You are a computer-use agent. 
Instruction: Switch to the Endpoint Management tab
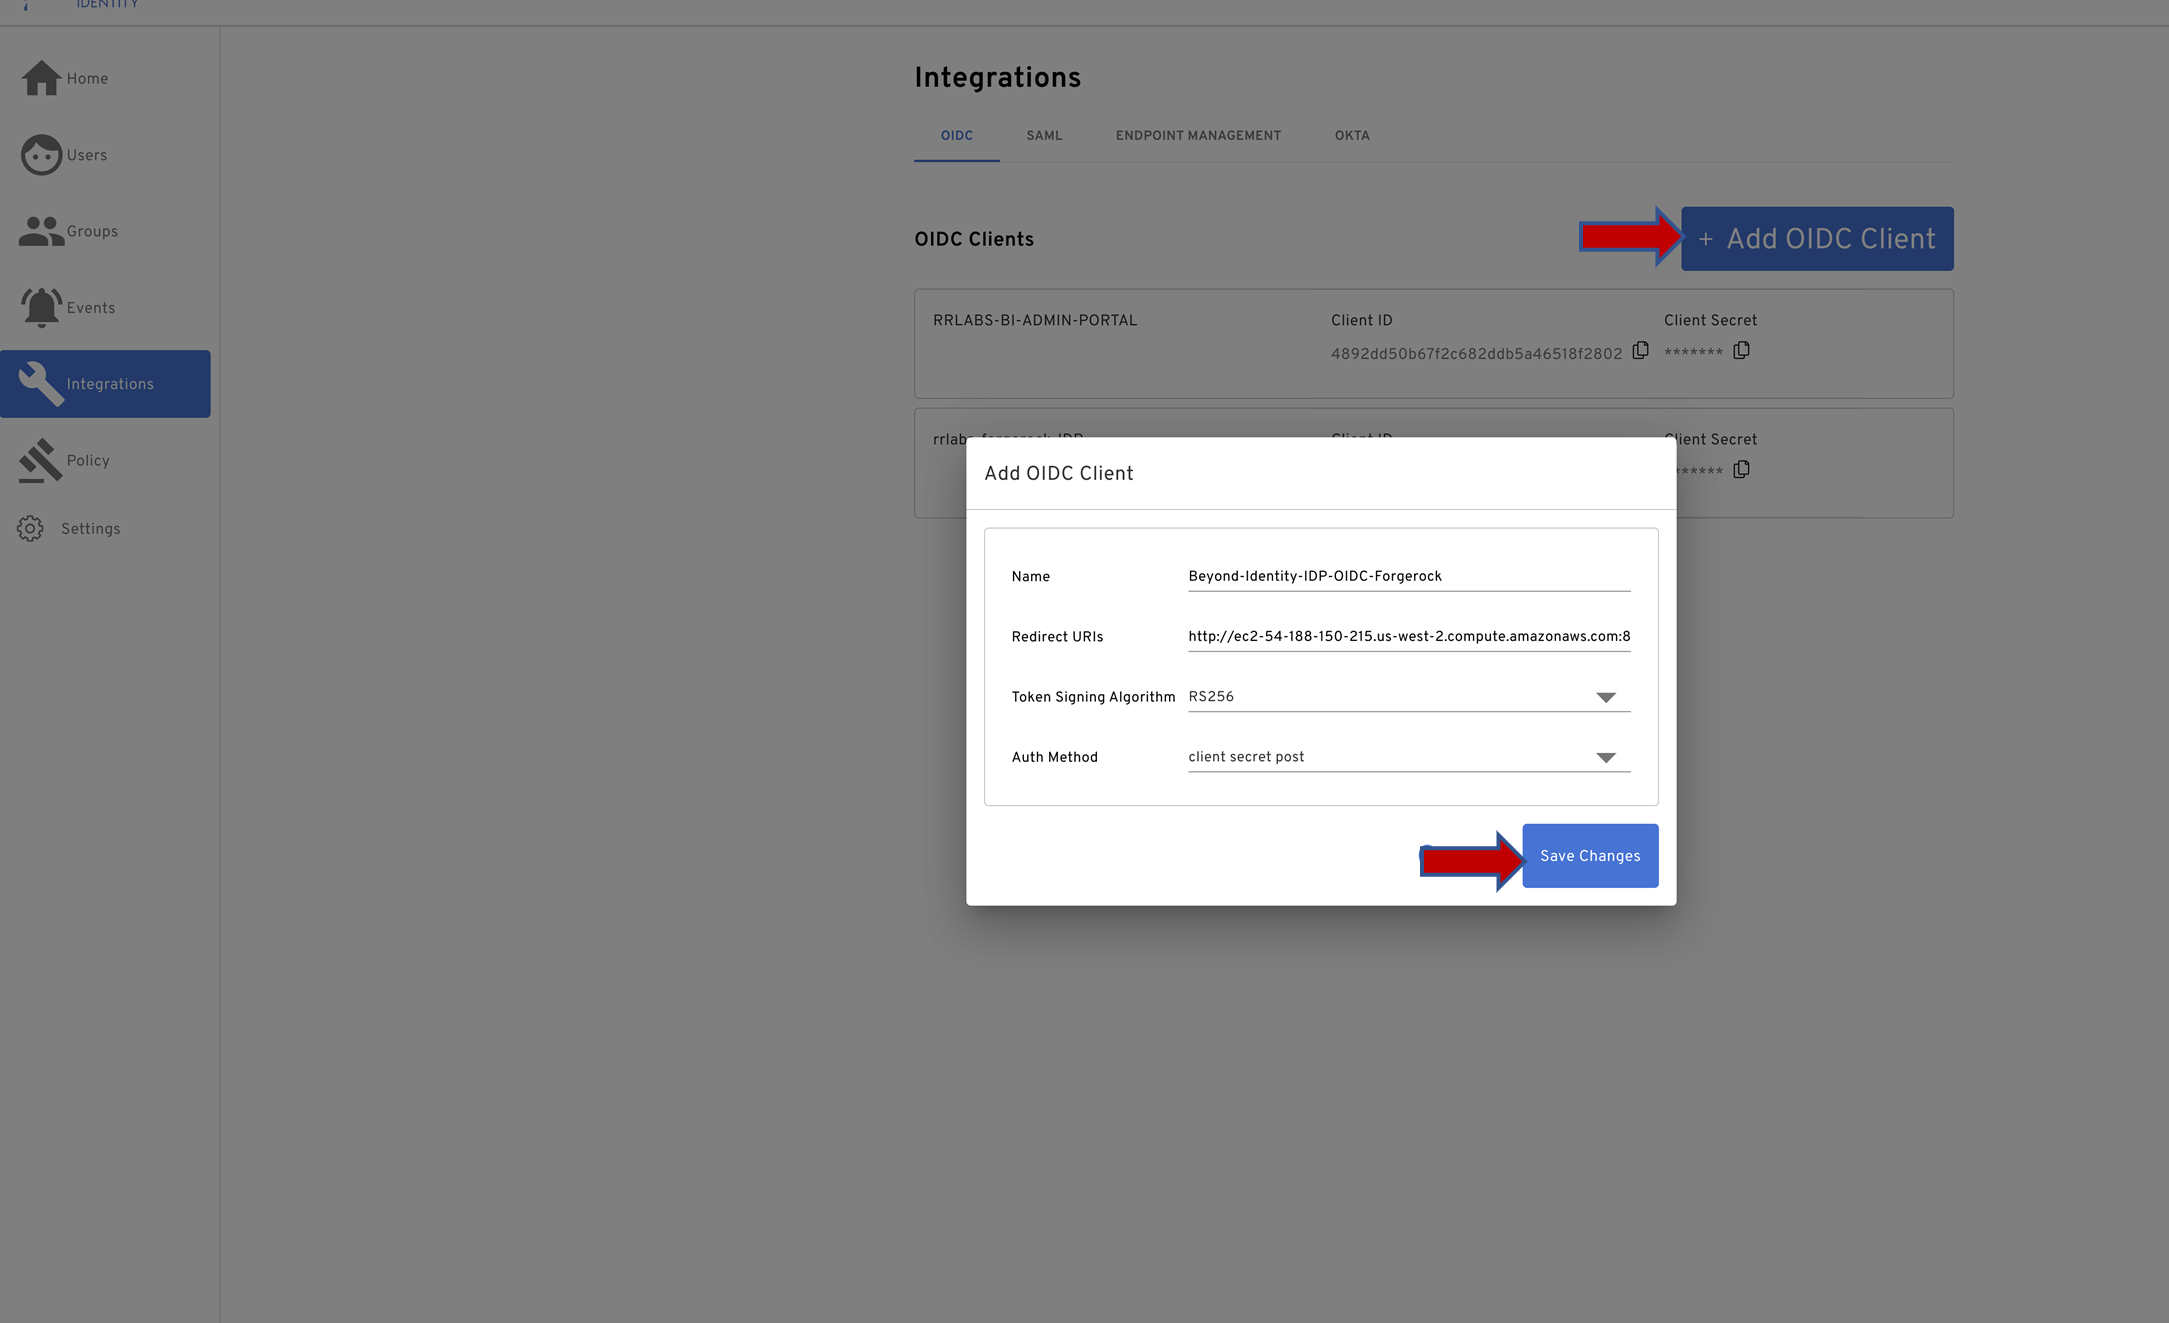[1198, 136]
